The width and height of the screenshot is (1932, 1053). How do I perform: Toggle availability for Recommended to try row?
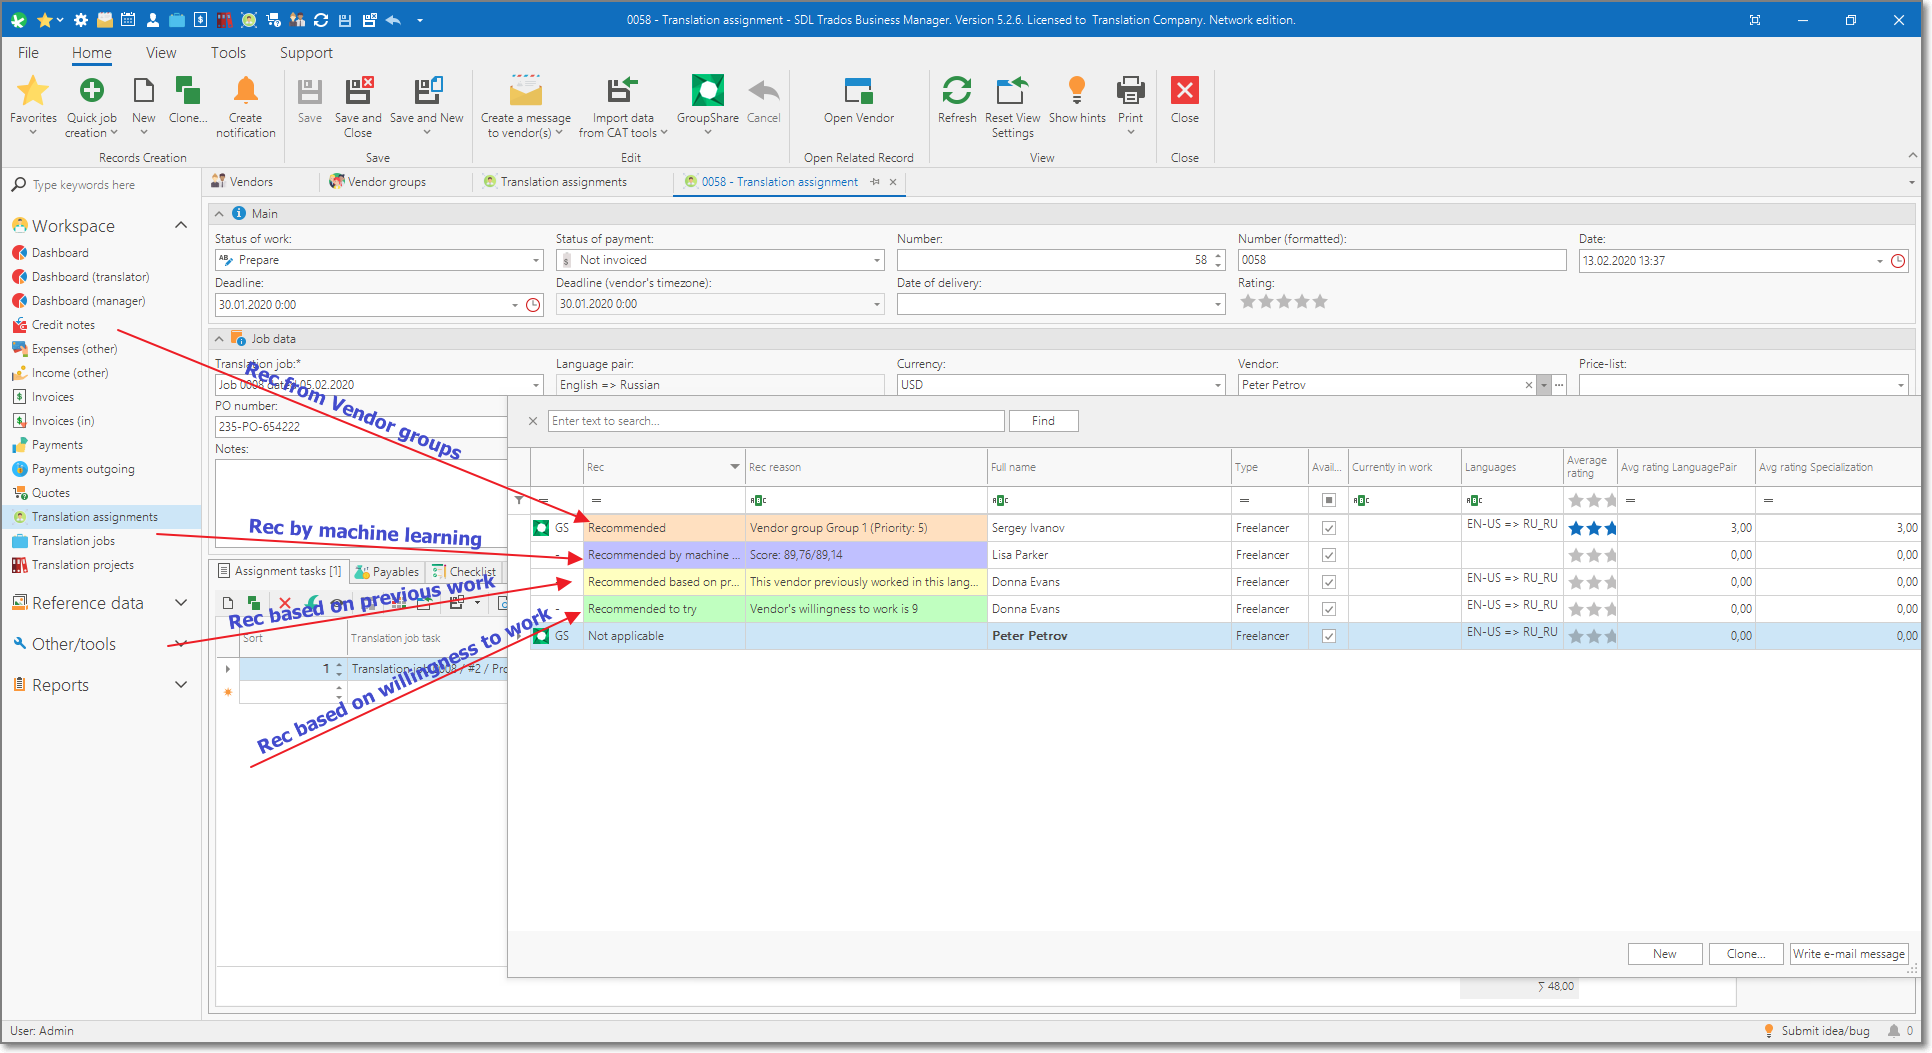pos(1329,609)
